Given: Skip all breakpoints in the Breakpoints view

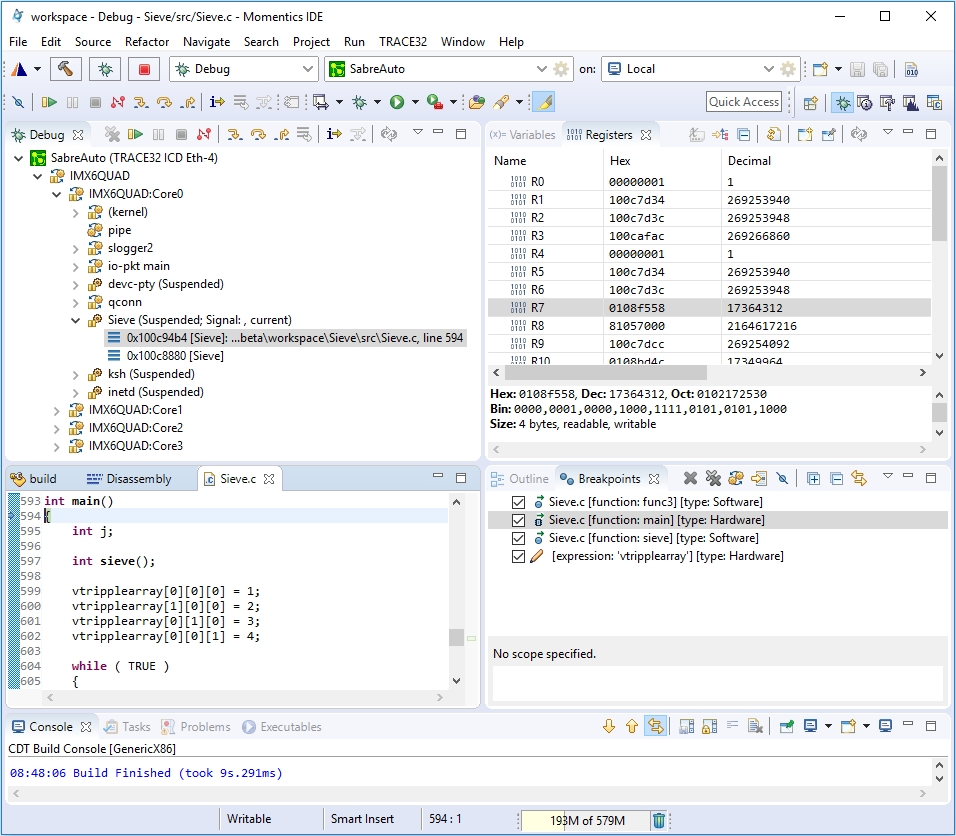Looking at the screenshot, I should [x=782, y=479].
